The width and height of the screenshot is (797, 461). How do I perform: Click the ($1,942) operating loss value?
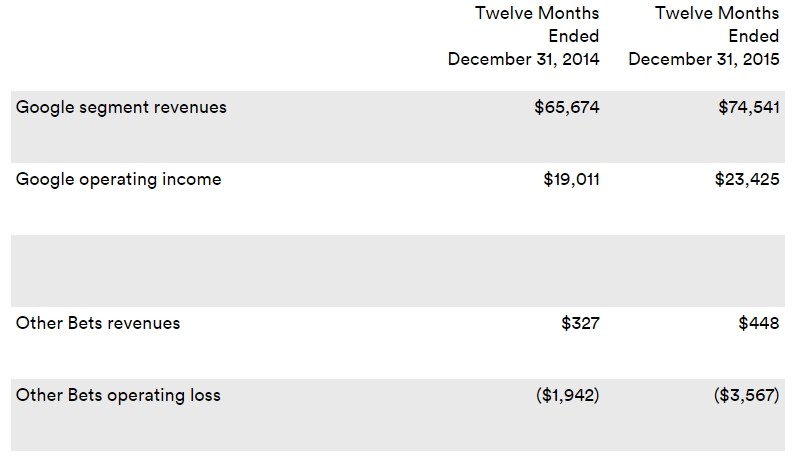(567, 395)
